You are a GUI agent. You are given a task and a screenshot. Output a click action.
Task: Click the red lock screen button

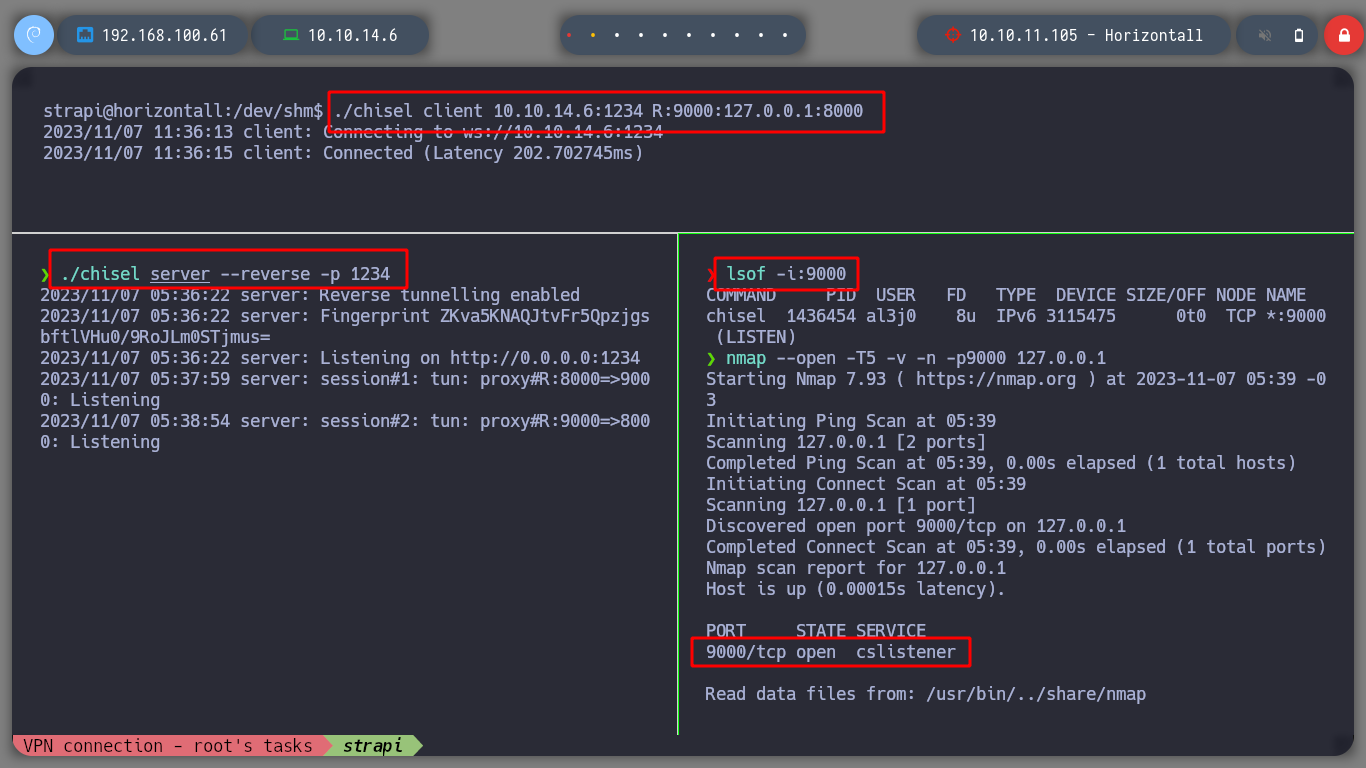coord(1343,35)
